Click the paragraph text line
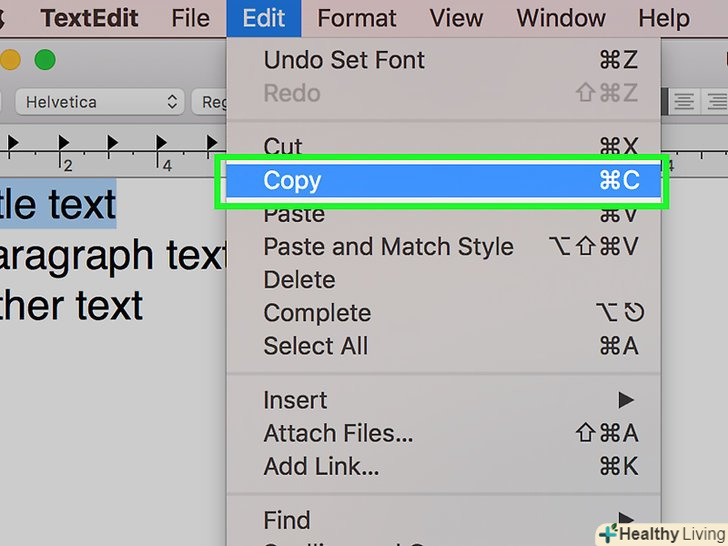This screenshot has width=728, height=546. click(x=113, y=255)
